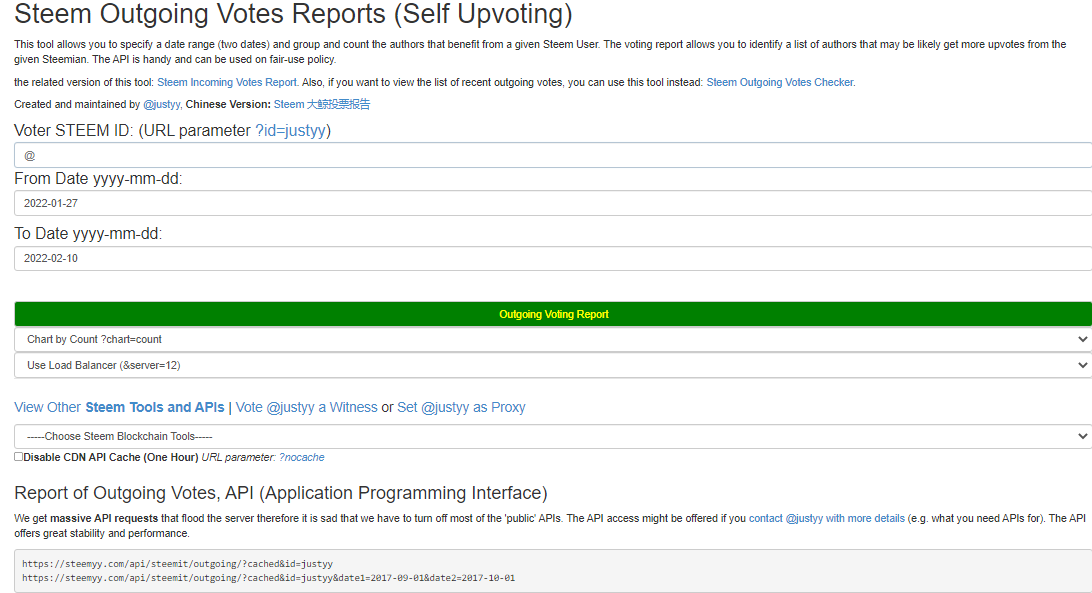Open the Chinese version Steem link
The width and height of the screenshot is (1092, 593).
click(x=322, y=105)
